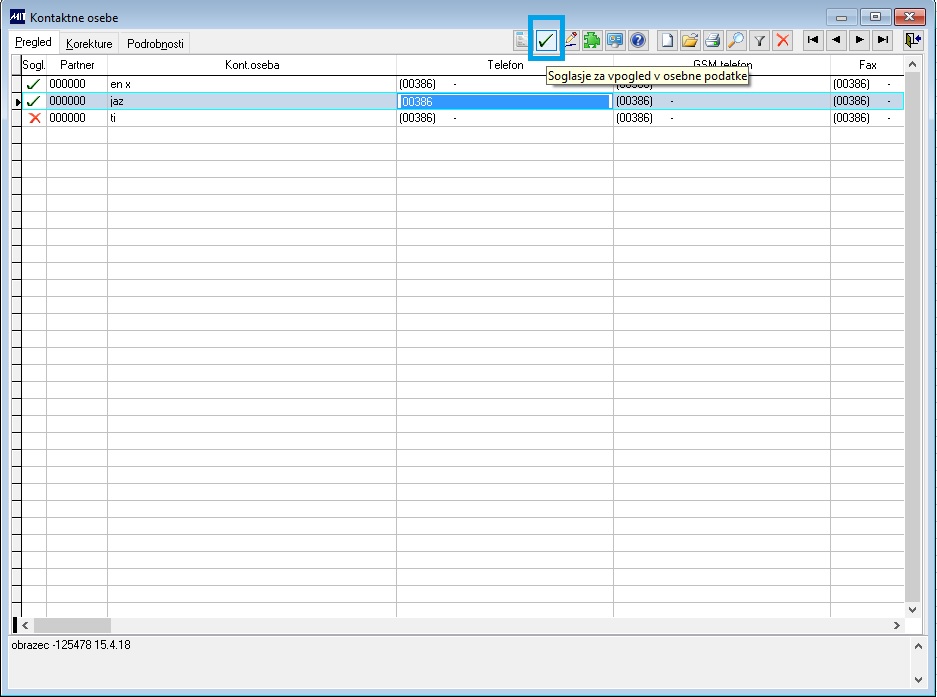Click the green checkmark consent toolbar icon

[546, 41]
